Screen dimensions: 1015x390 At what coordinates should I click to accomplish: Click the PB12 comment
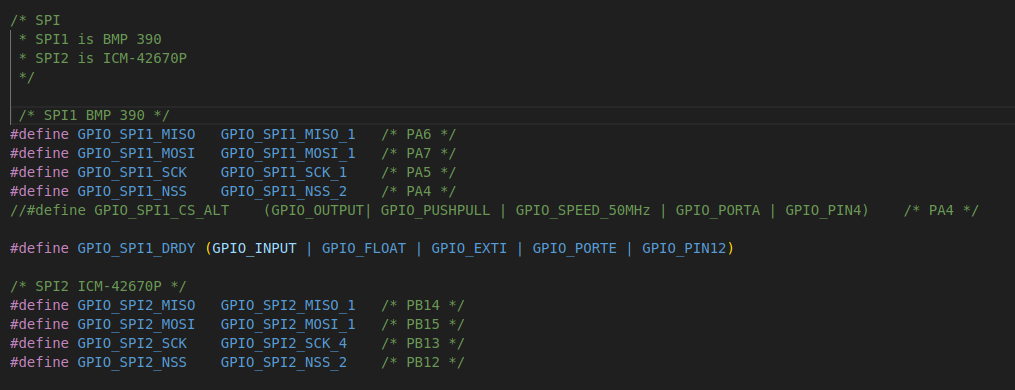(423, 361)
